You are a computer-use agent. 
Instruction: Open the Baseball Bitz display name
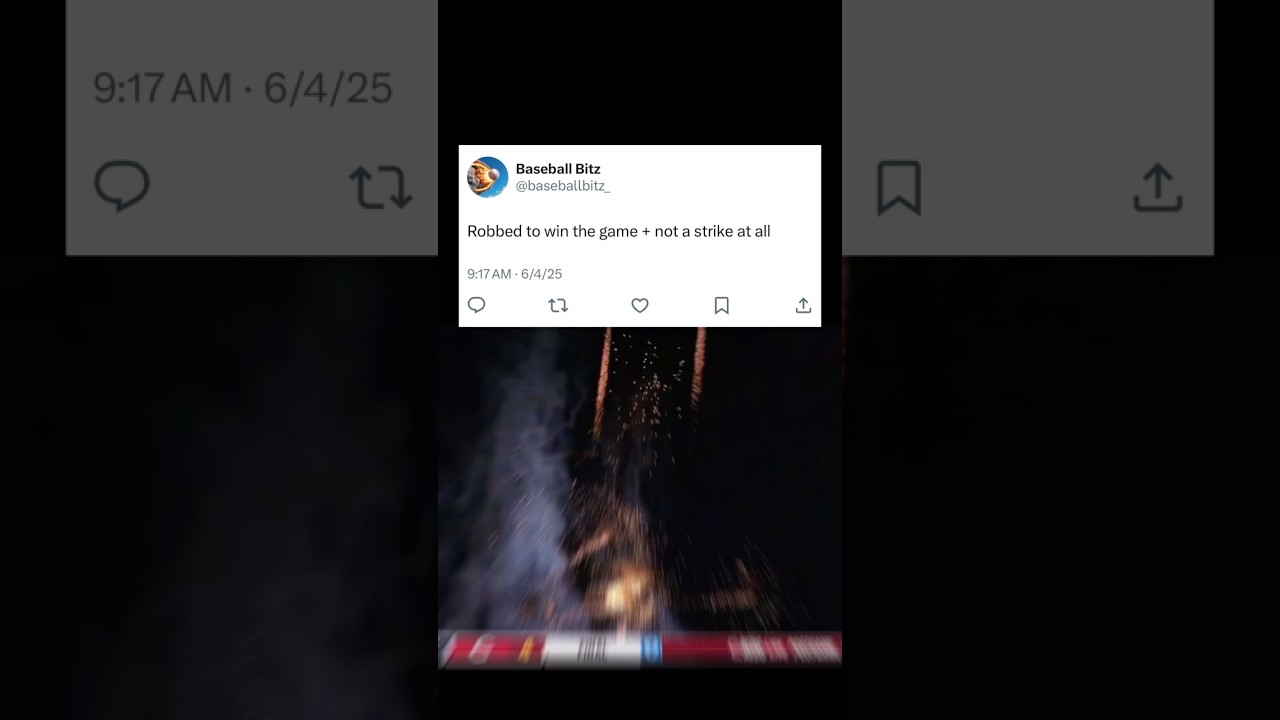click(558, 169)
